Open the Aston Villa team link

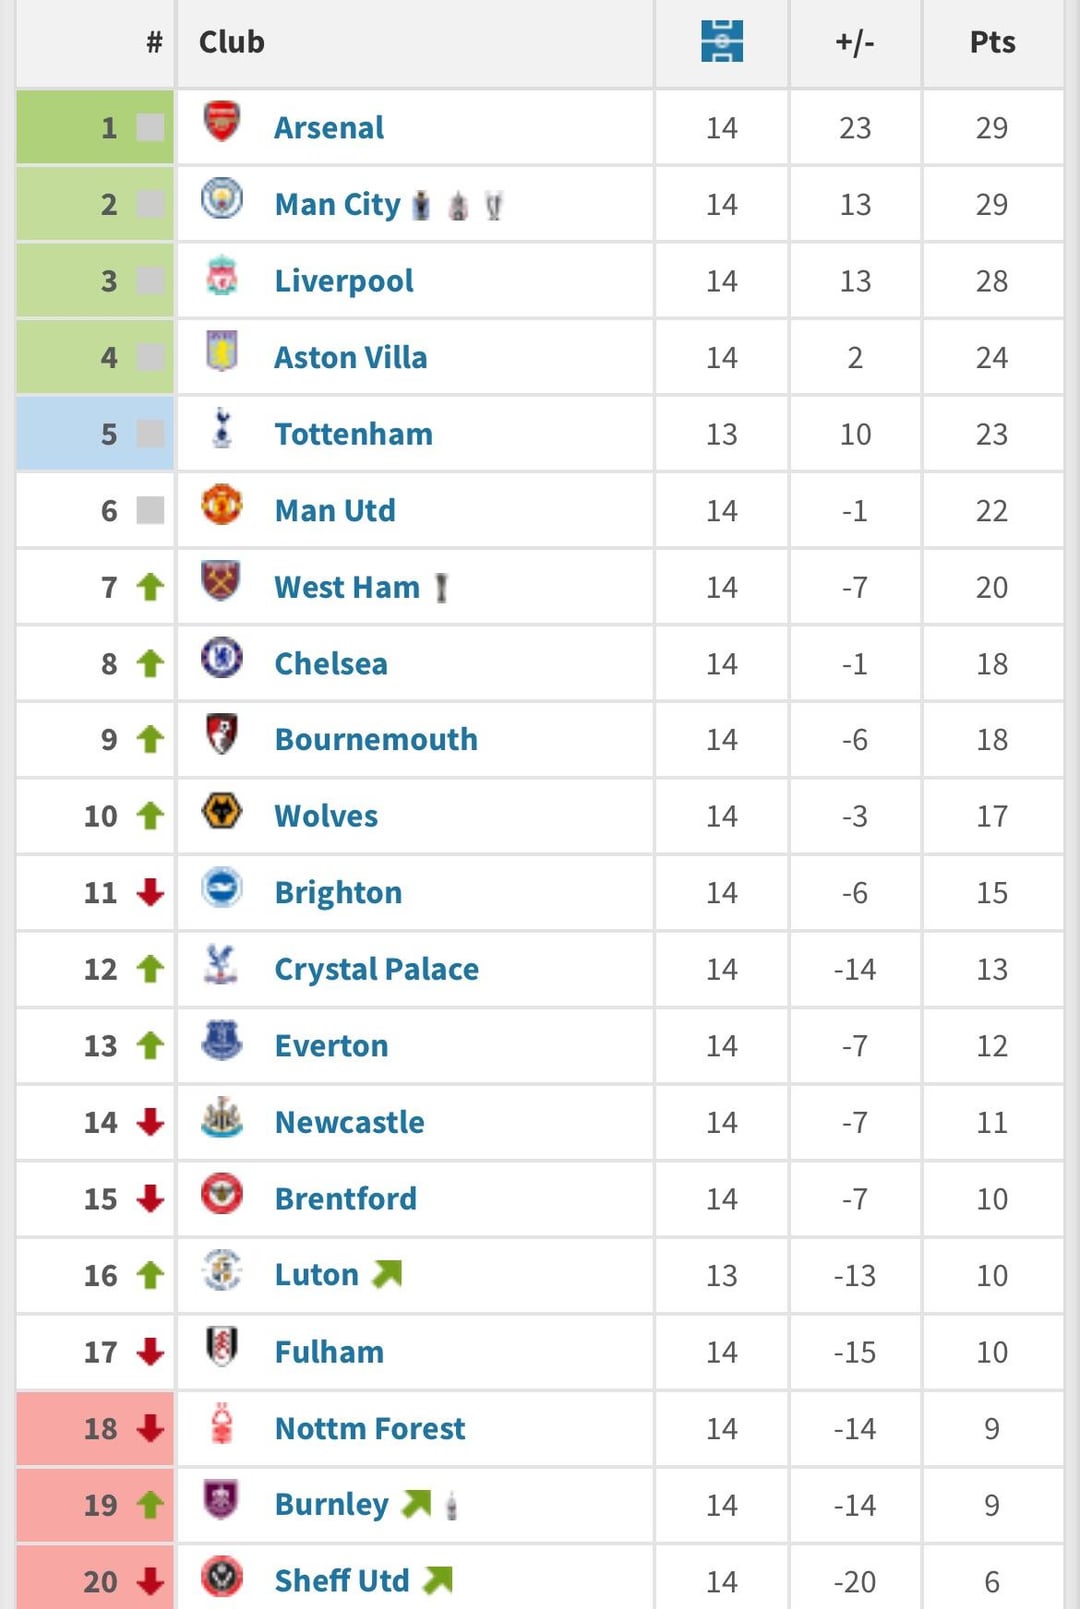pos(351,357)
